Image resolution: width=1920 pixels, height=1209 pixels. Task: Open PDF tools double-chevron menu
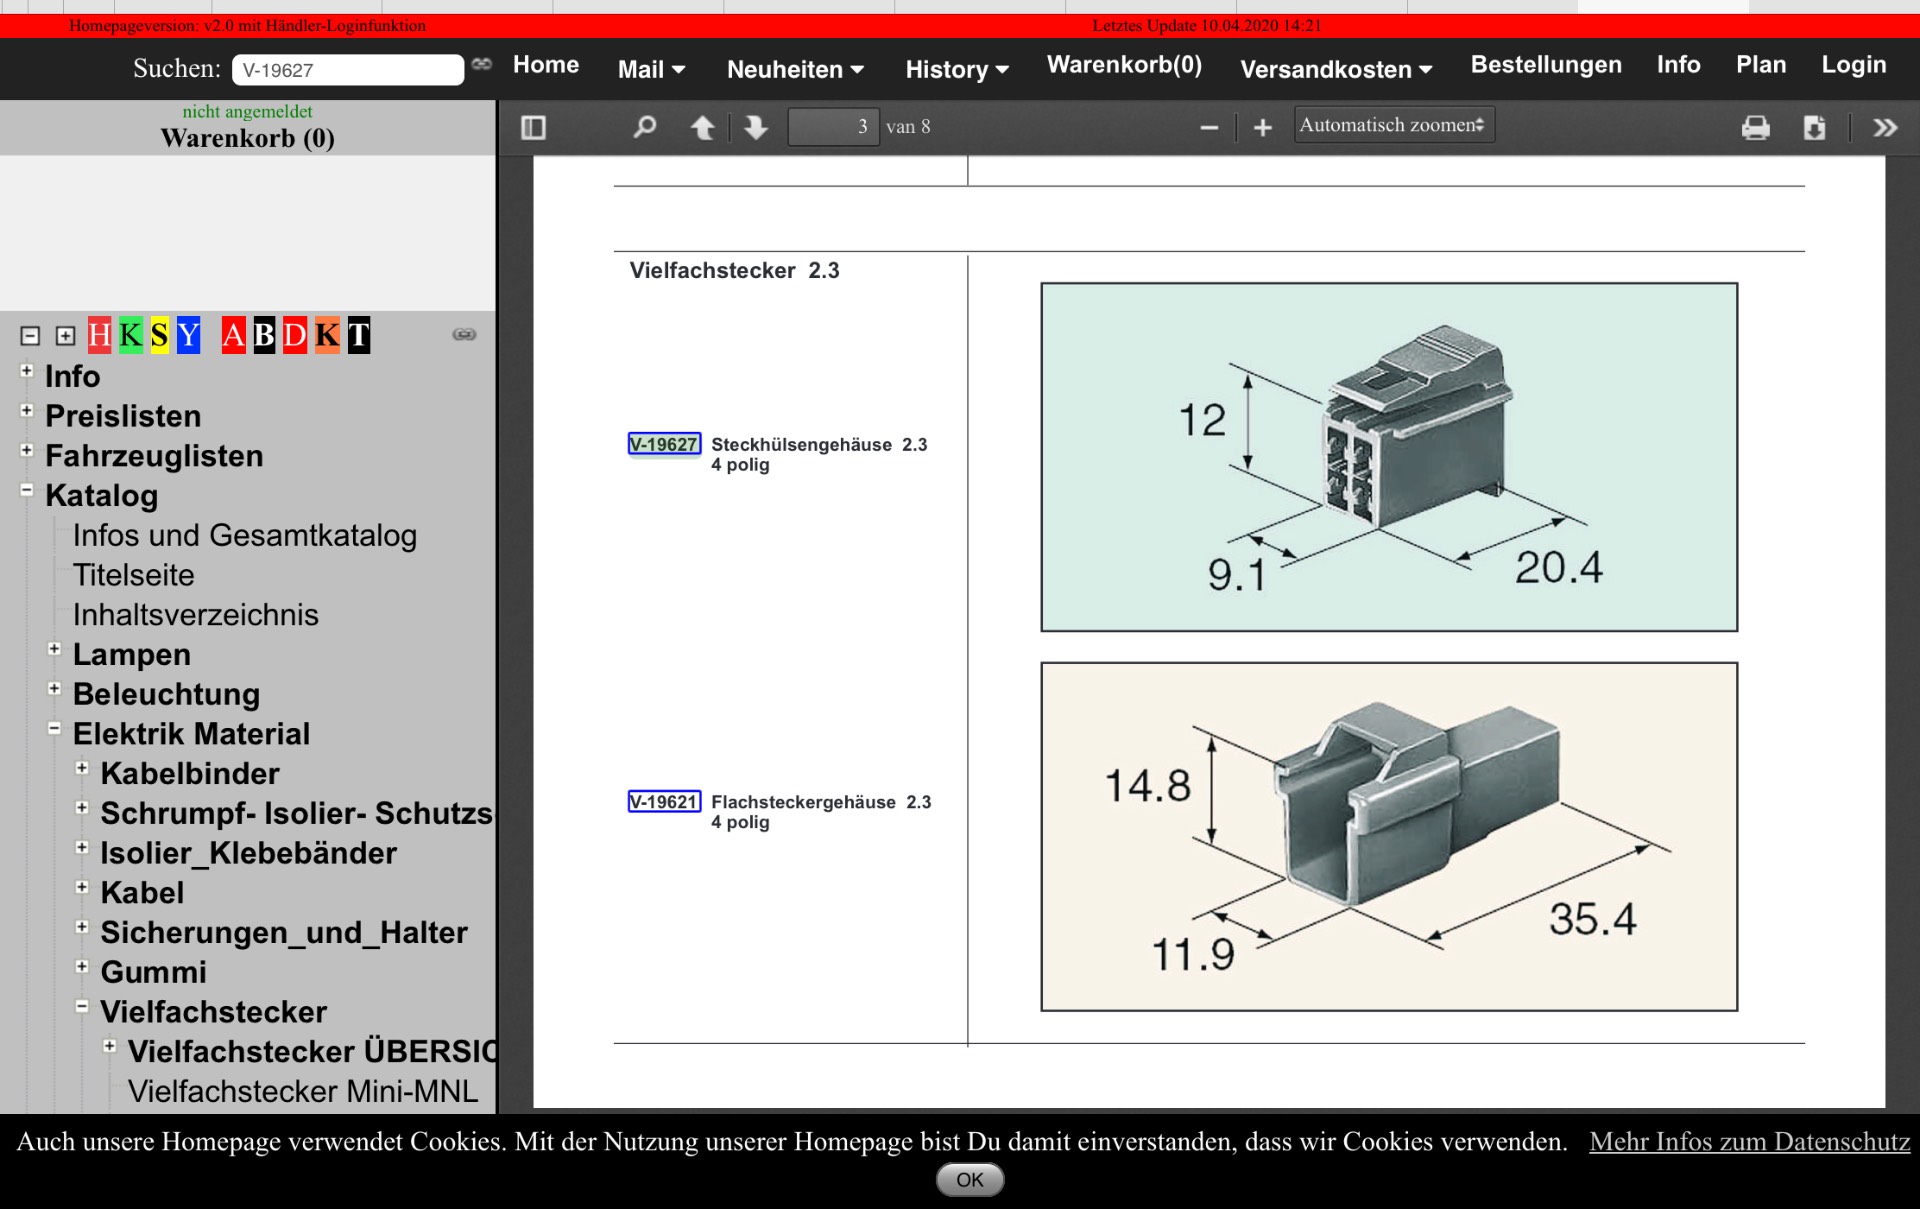point(1885,127)
